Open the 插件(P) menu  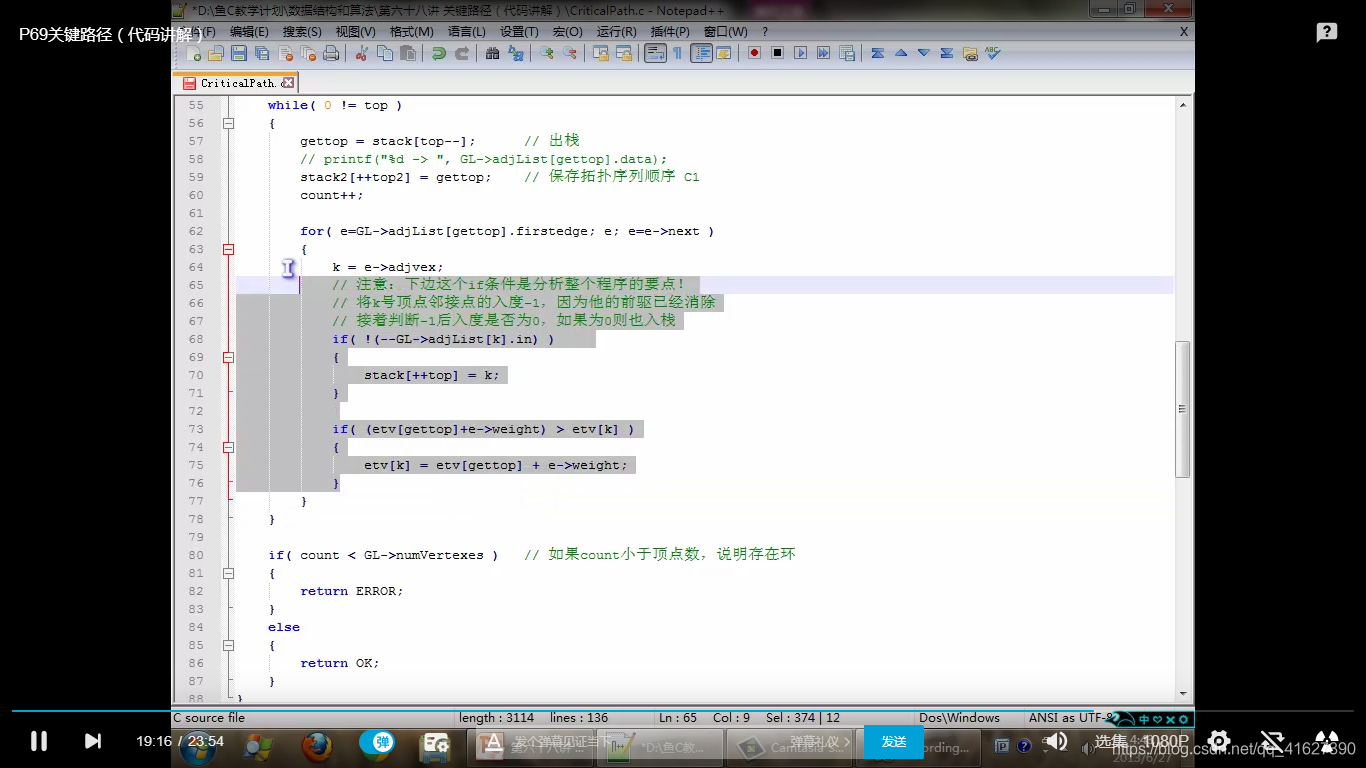point(670,31)
